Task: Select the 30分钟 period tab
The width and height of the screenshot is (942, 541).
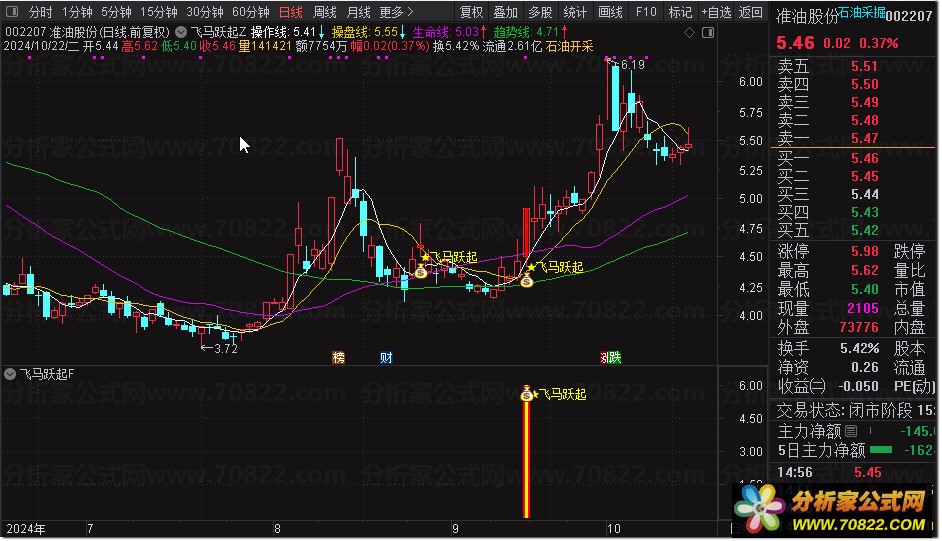Action: [205, 12]
